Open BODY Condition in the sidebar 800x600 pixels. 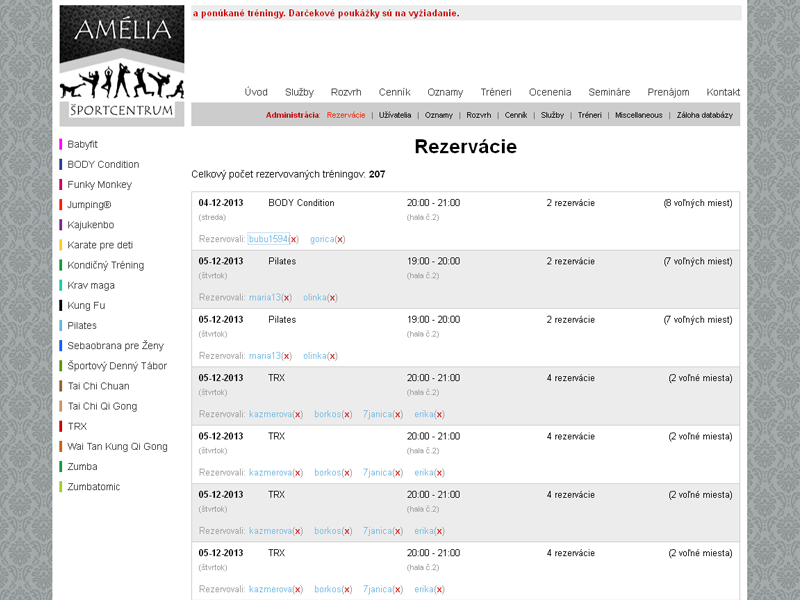click(103, 165)
